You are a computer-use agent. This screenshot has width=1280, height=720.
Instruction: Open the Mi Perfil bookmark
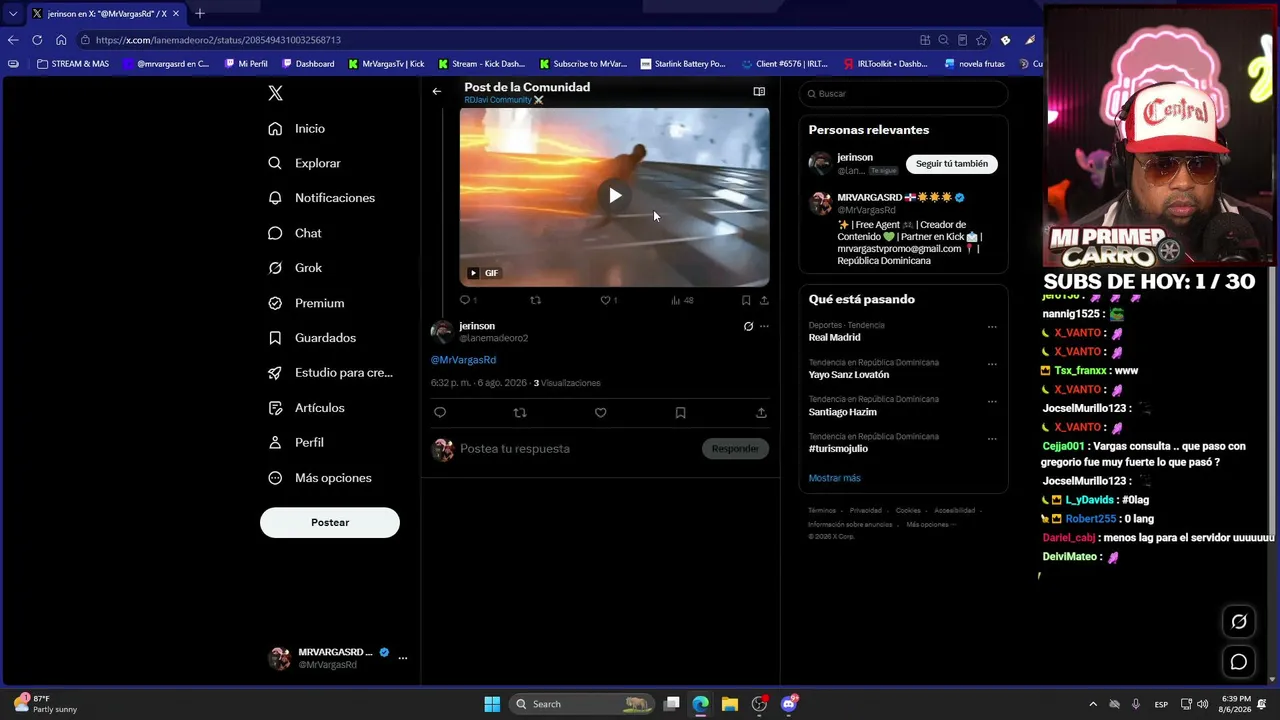[x=245, y=64]
